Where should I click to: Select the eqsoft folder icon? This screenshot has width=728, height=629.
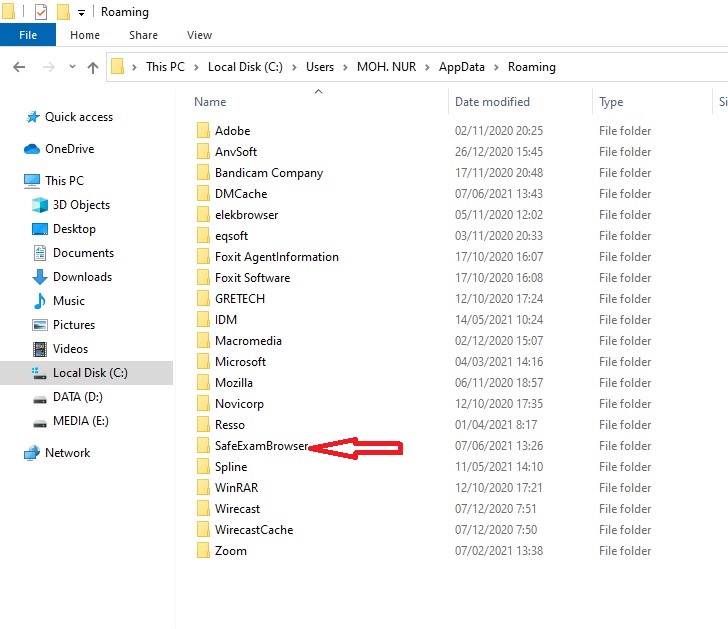(203, 235)
